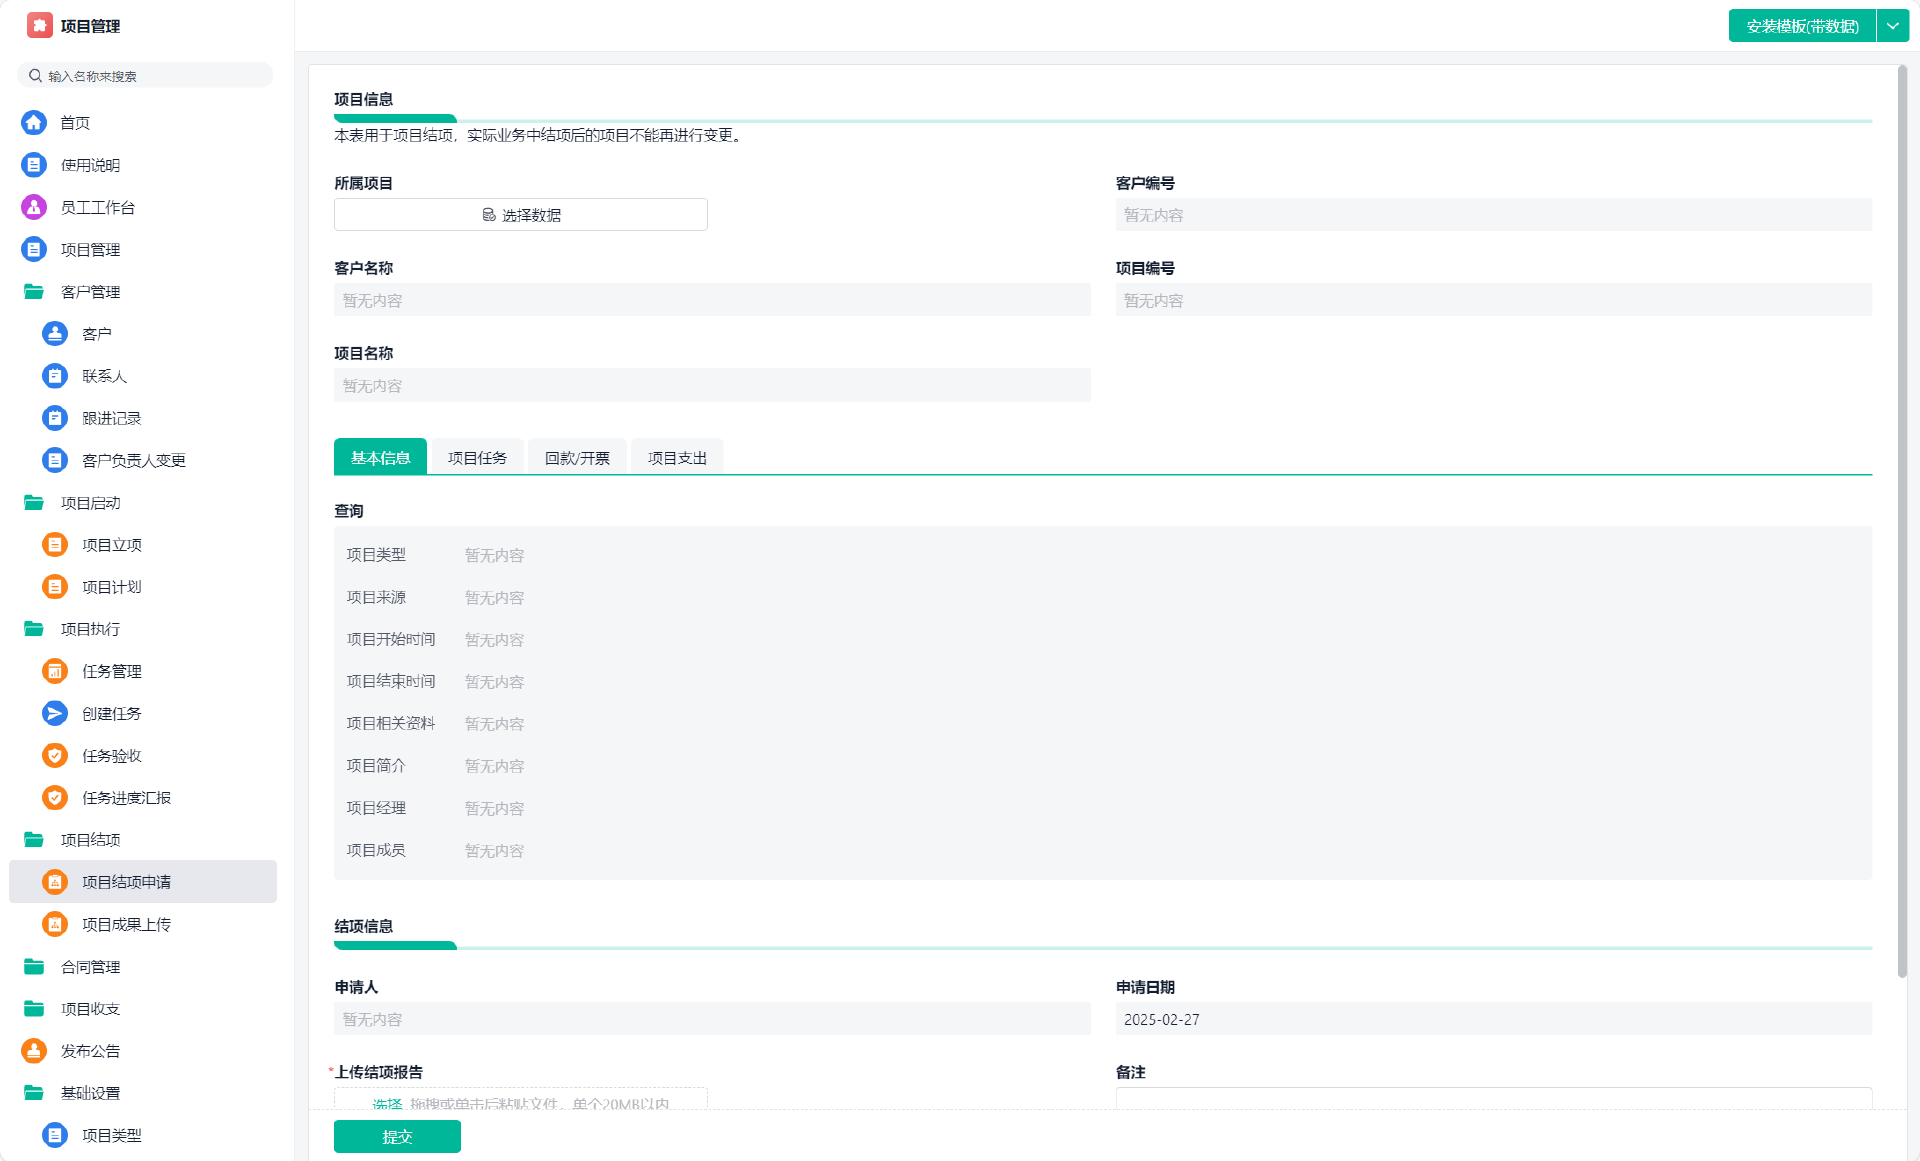The image size is (1920, 1161).
Task: Click the 创建任务 paper-plane icon
Action: click(x=55, y=713)
